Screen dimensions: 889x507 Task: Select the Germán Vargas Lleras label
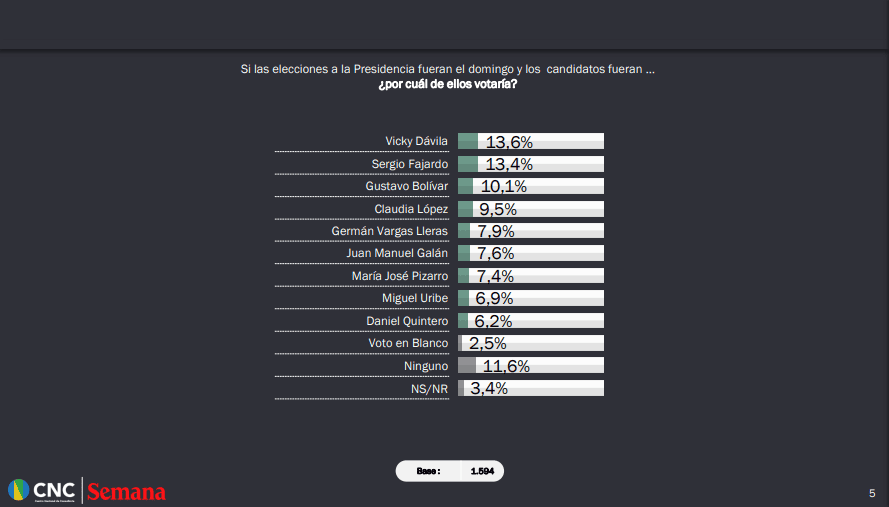coord(390,231)
